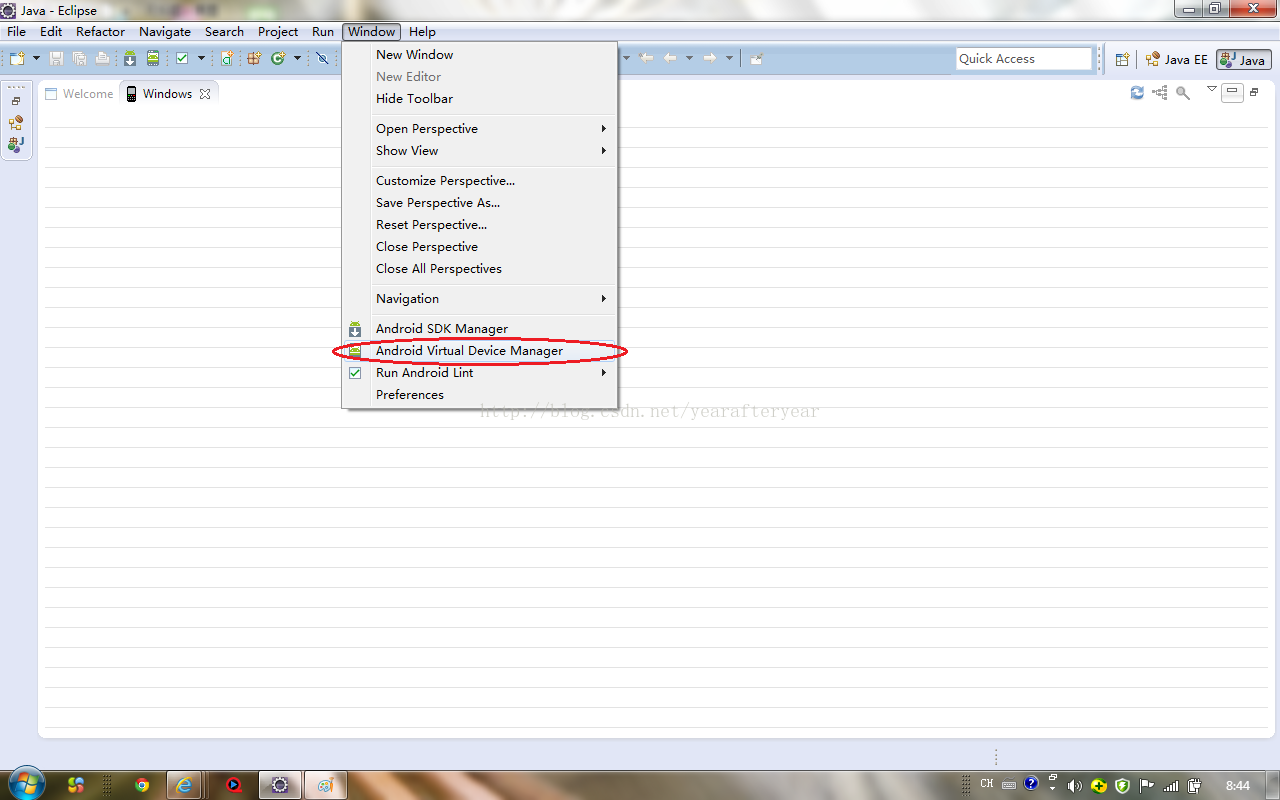Open the Edit menu

tap(51, 32)
